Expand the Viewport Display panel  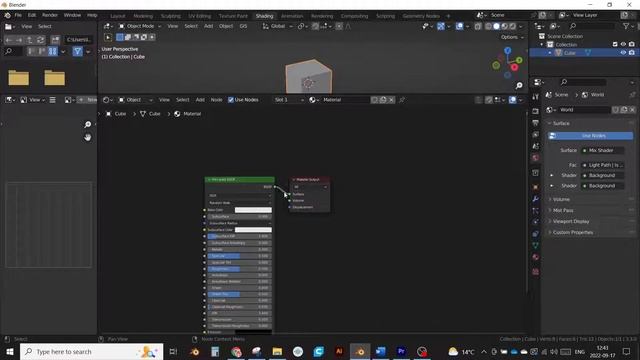590,221
